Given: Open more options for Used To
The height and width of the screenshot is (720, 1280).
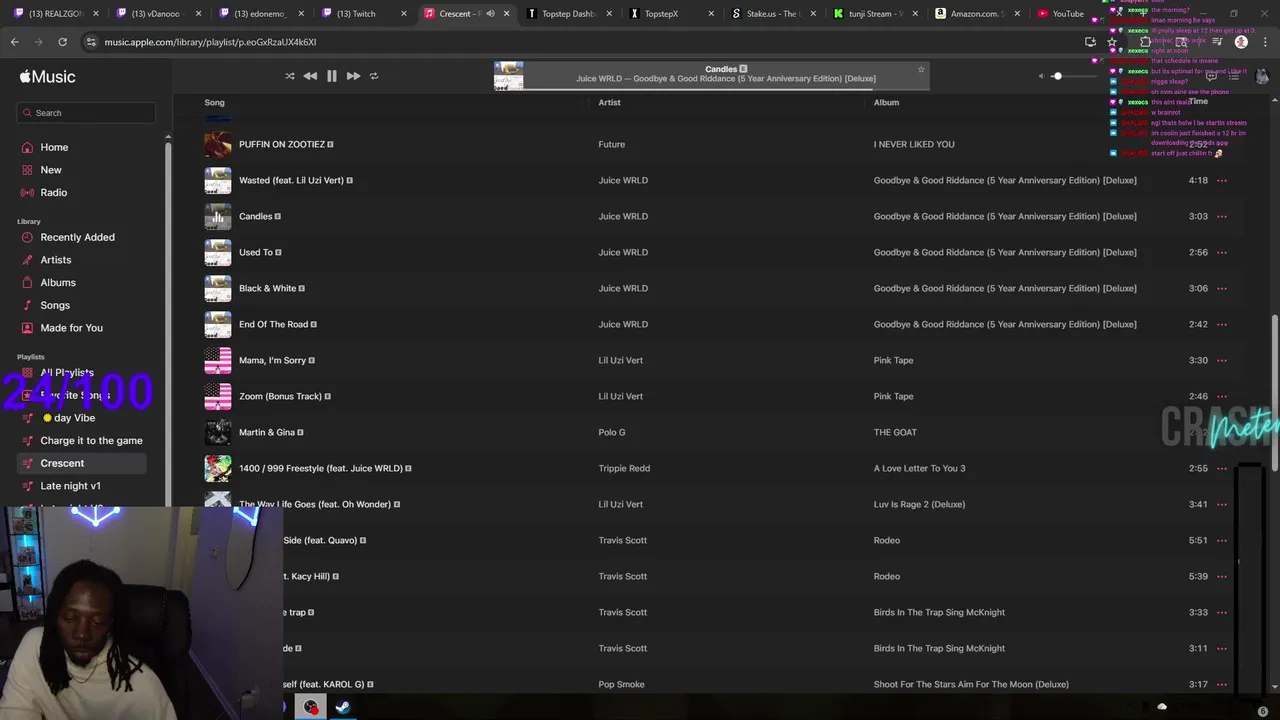Looking at the screenshot, I should tap(1222, 253).
